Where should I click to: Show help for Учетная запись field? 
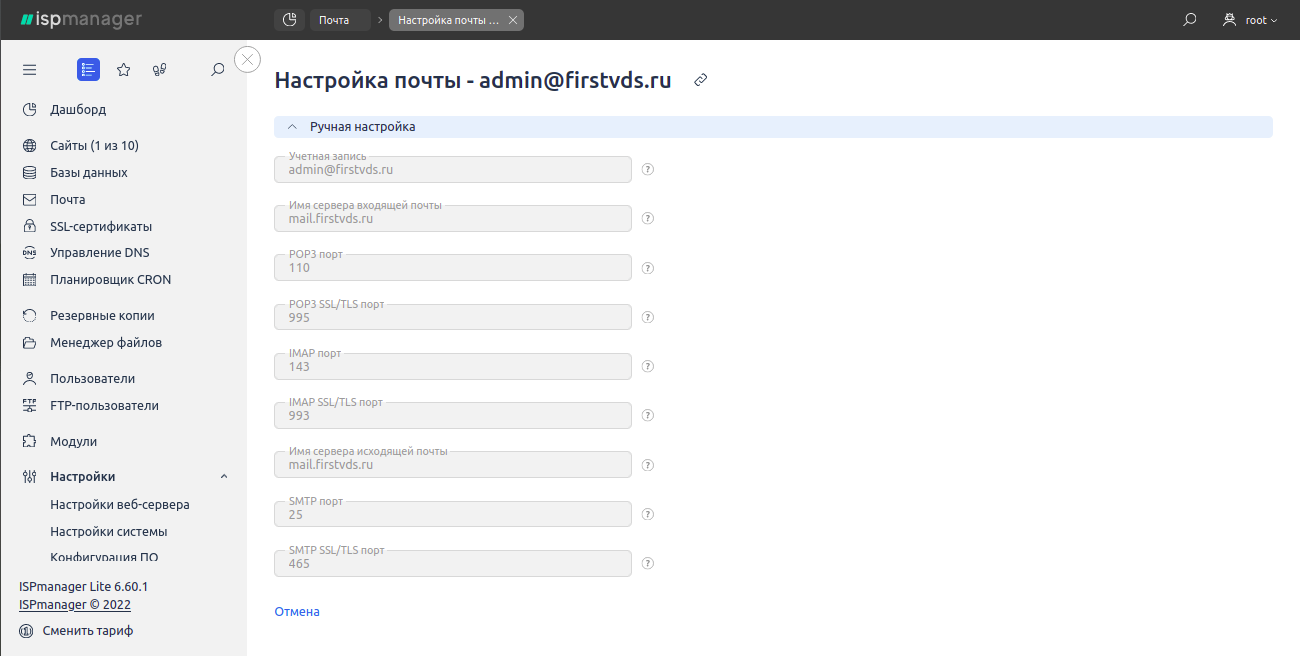click(648, 170)
